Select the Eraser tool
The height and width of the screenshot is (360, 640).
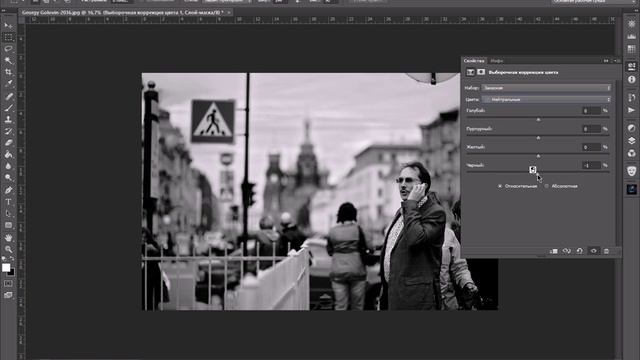pyautogui.click(x=8, y=143)
